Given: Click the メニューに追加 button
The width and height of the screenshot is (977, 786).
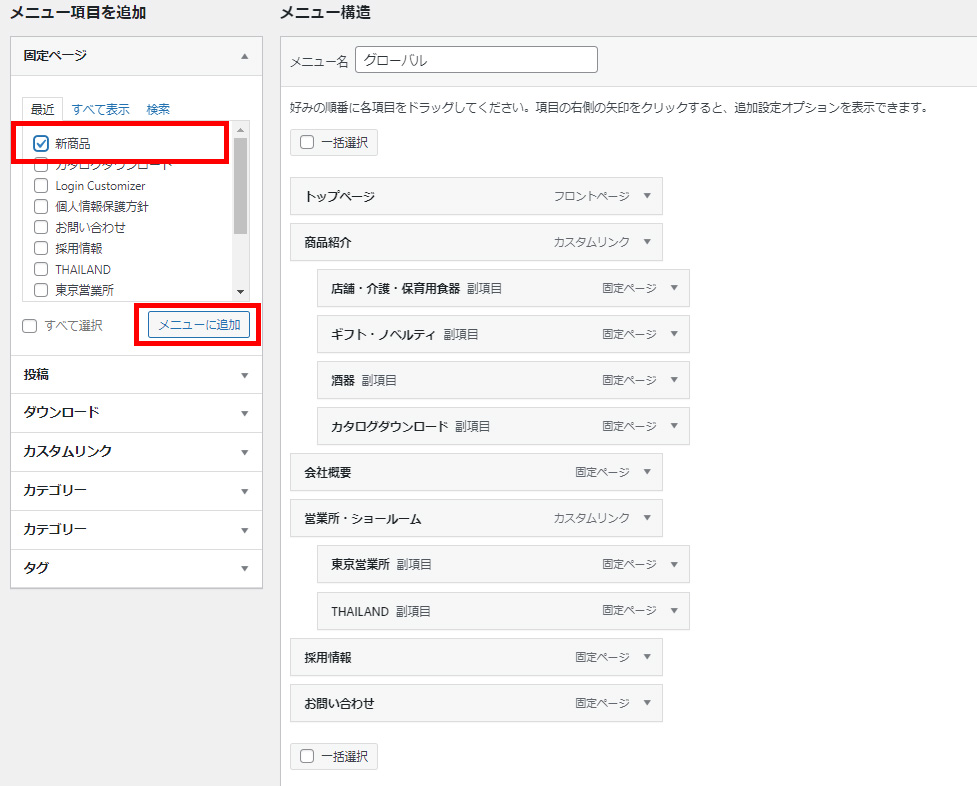Looking at the screenshot, I should click(199, 325).
